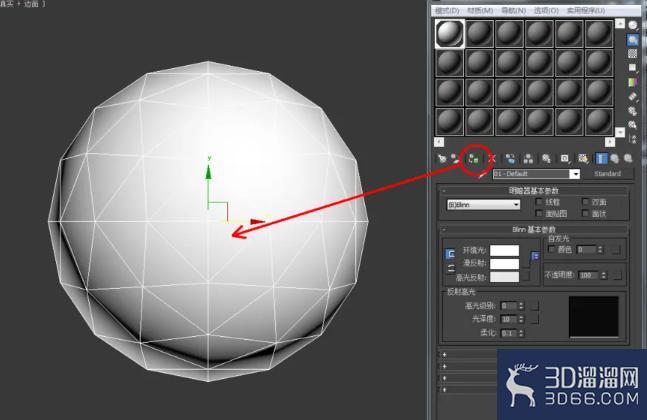Enable the 双面 two-sided checkbox

[x=585, y=202]
